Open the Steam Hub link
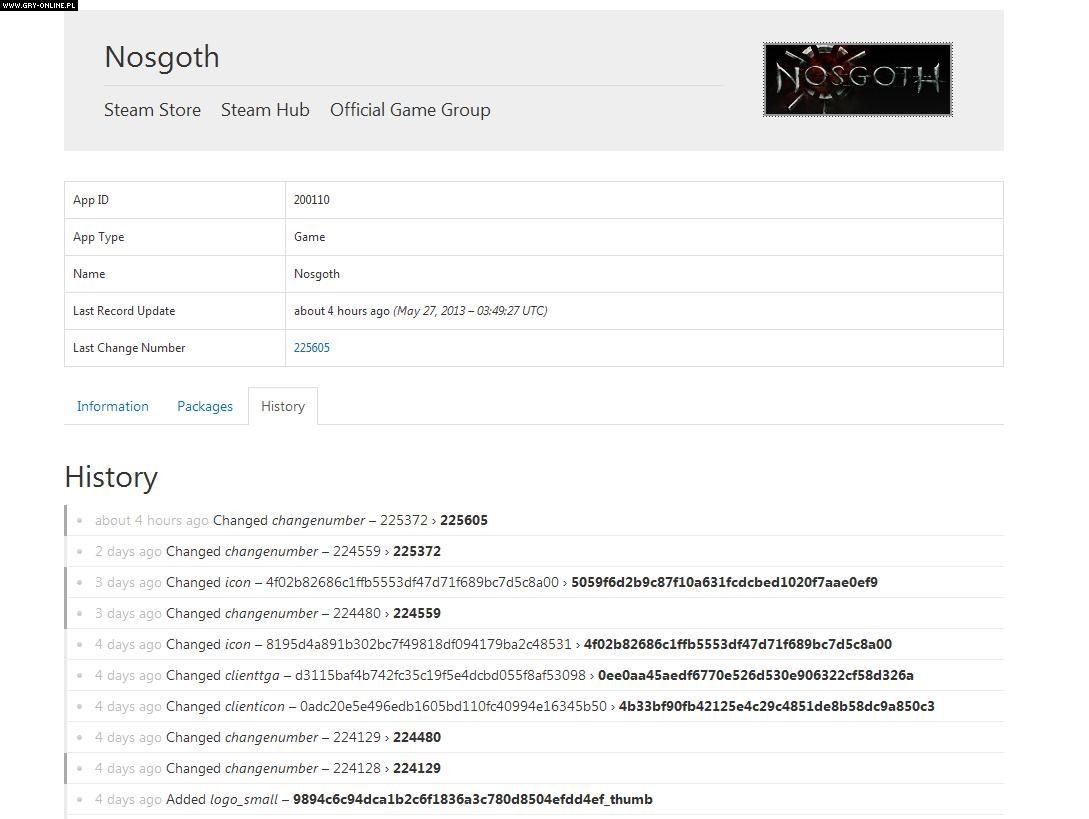 [x=265, y=110]
